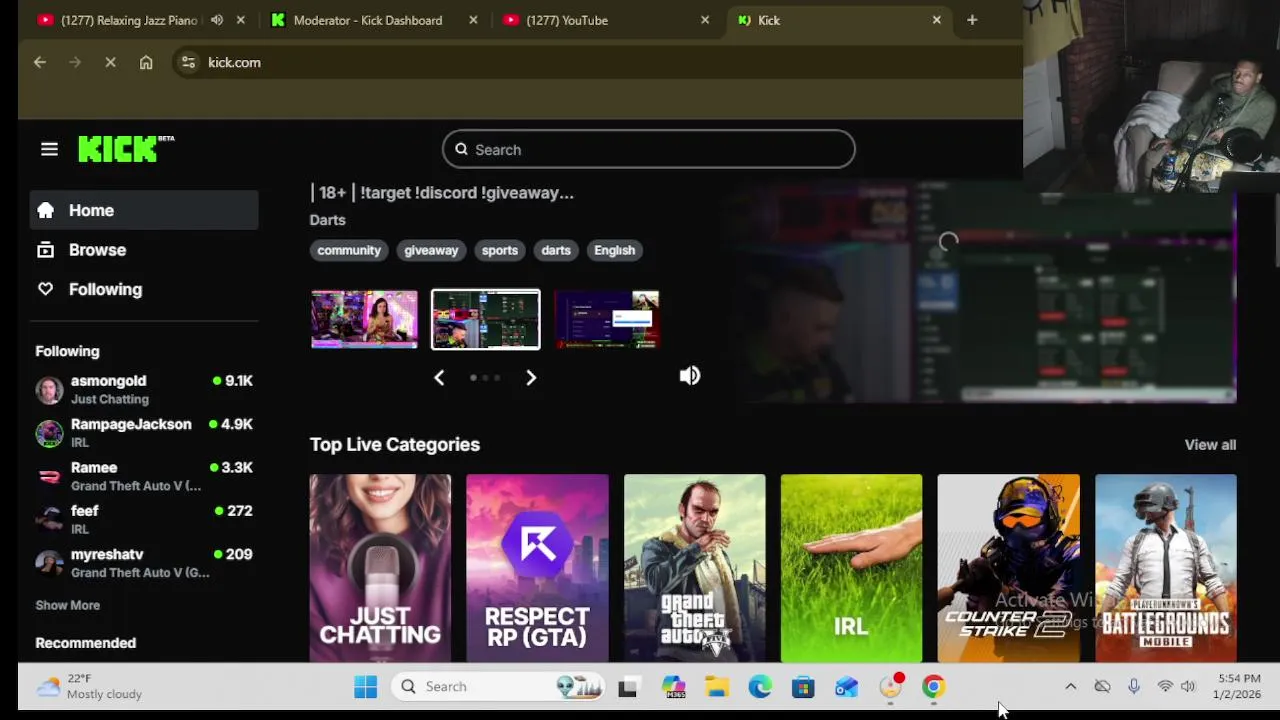
Task: Stop loading the page
Action: pyautogui.click(x=110, y=62)
